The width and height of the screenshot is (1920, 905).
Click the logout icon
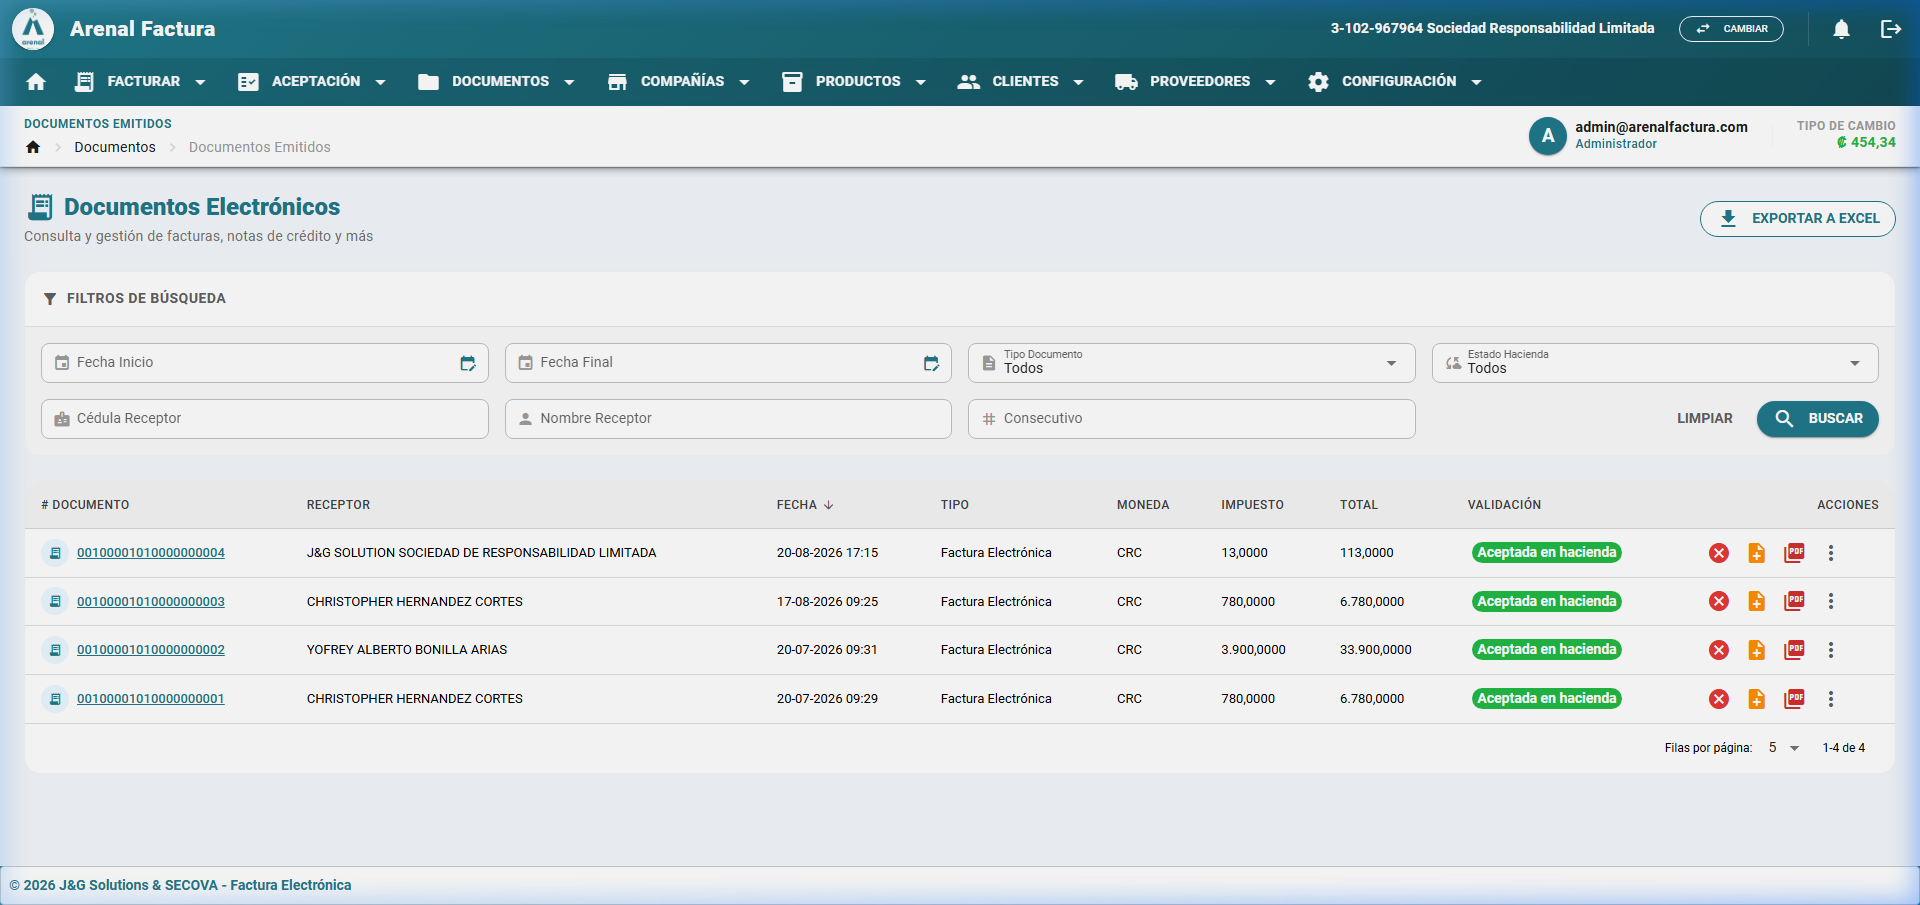click(x=1890, y=29)
